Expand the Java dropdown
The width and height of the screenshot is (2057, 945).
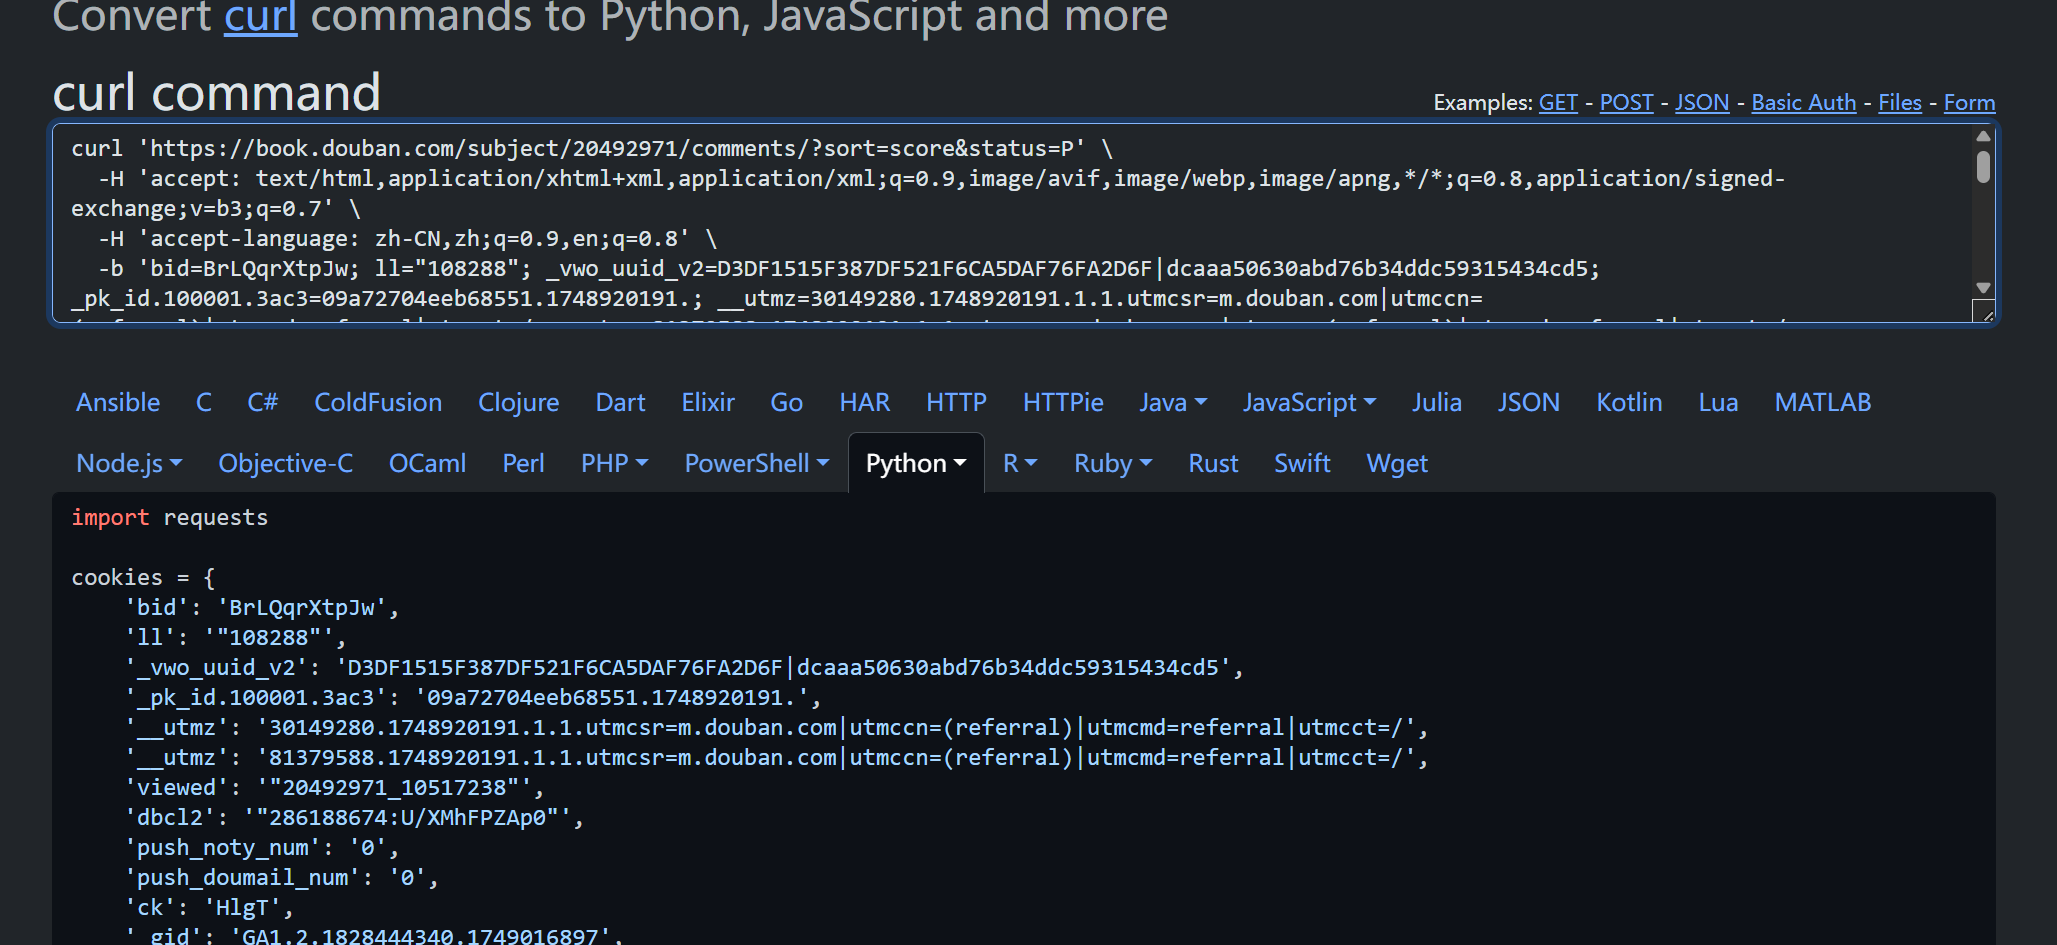[1173, 402]
